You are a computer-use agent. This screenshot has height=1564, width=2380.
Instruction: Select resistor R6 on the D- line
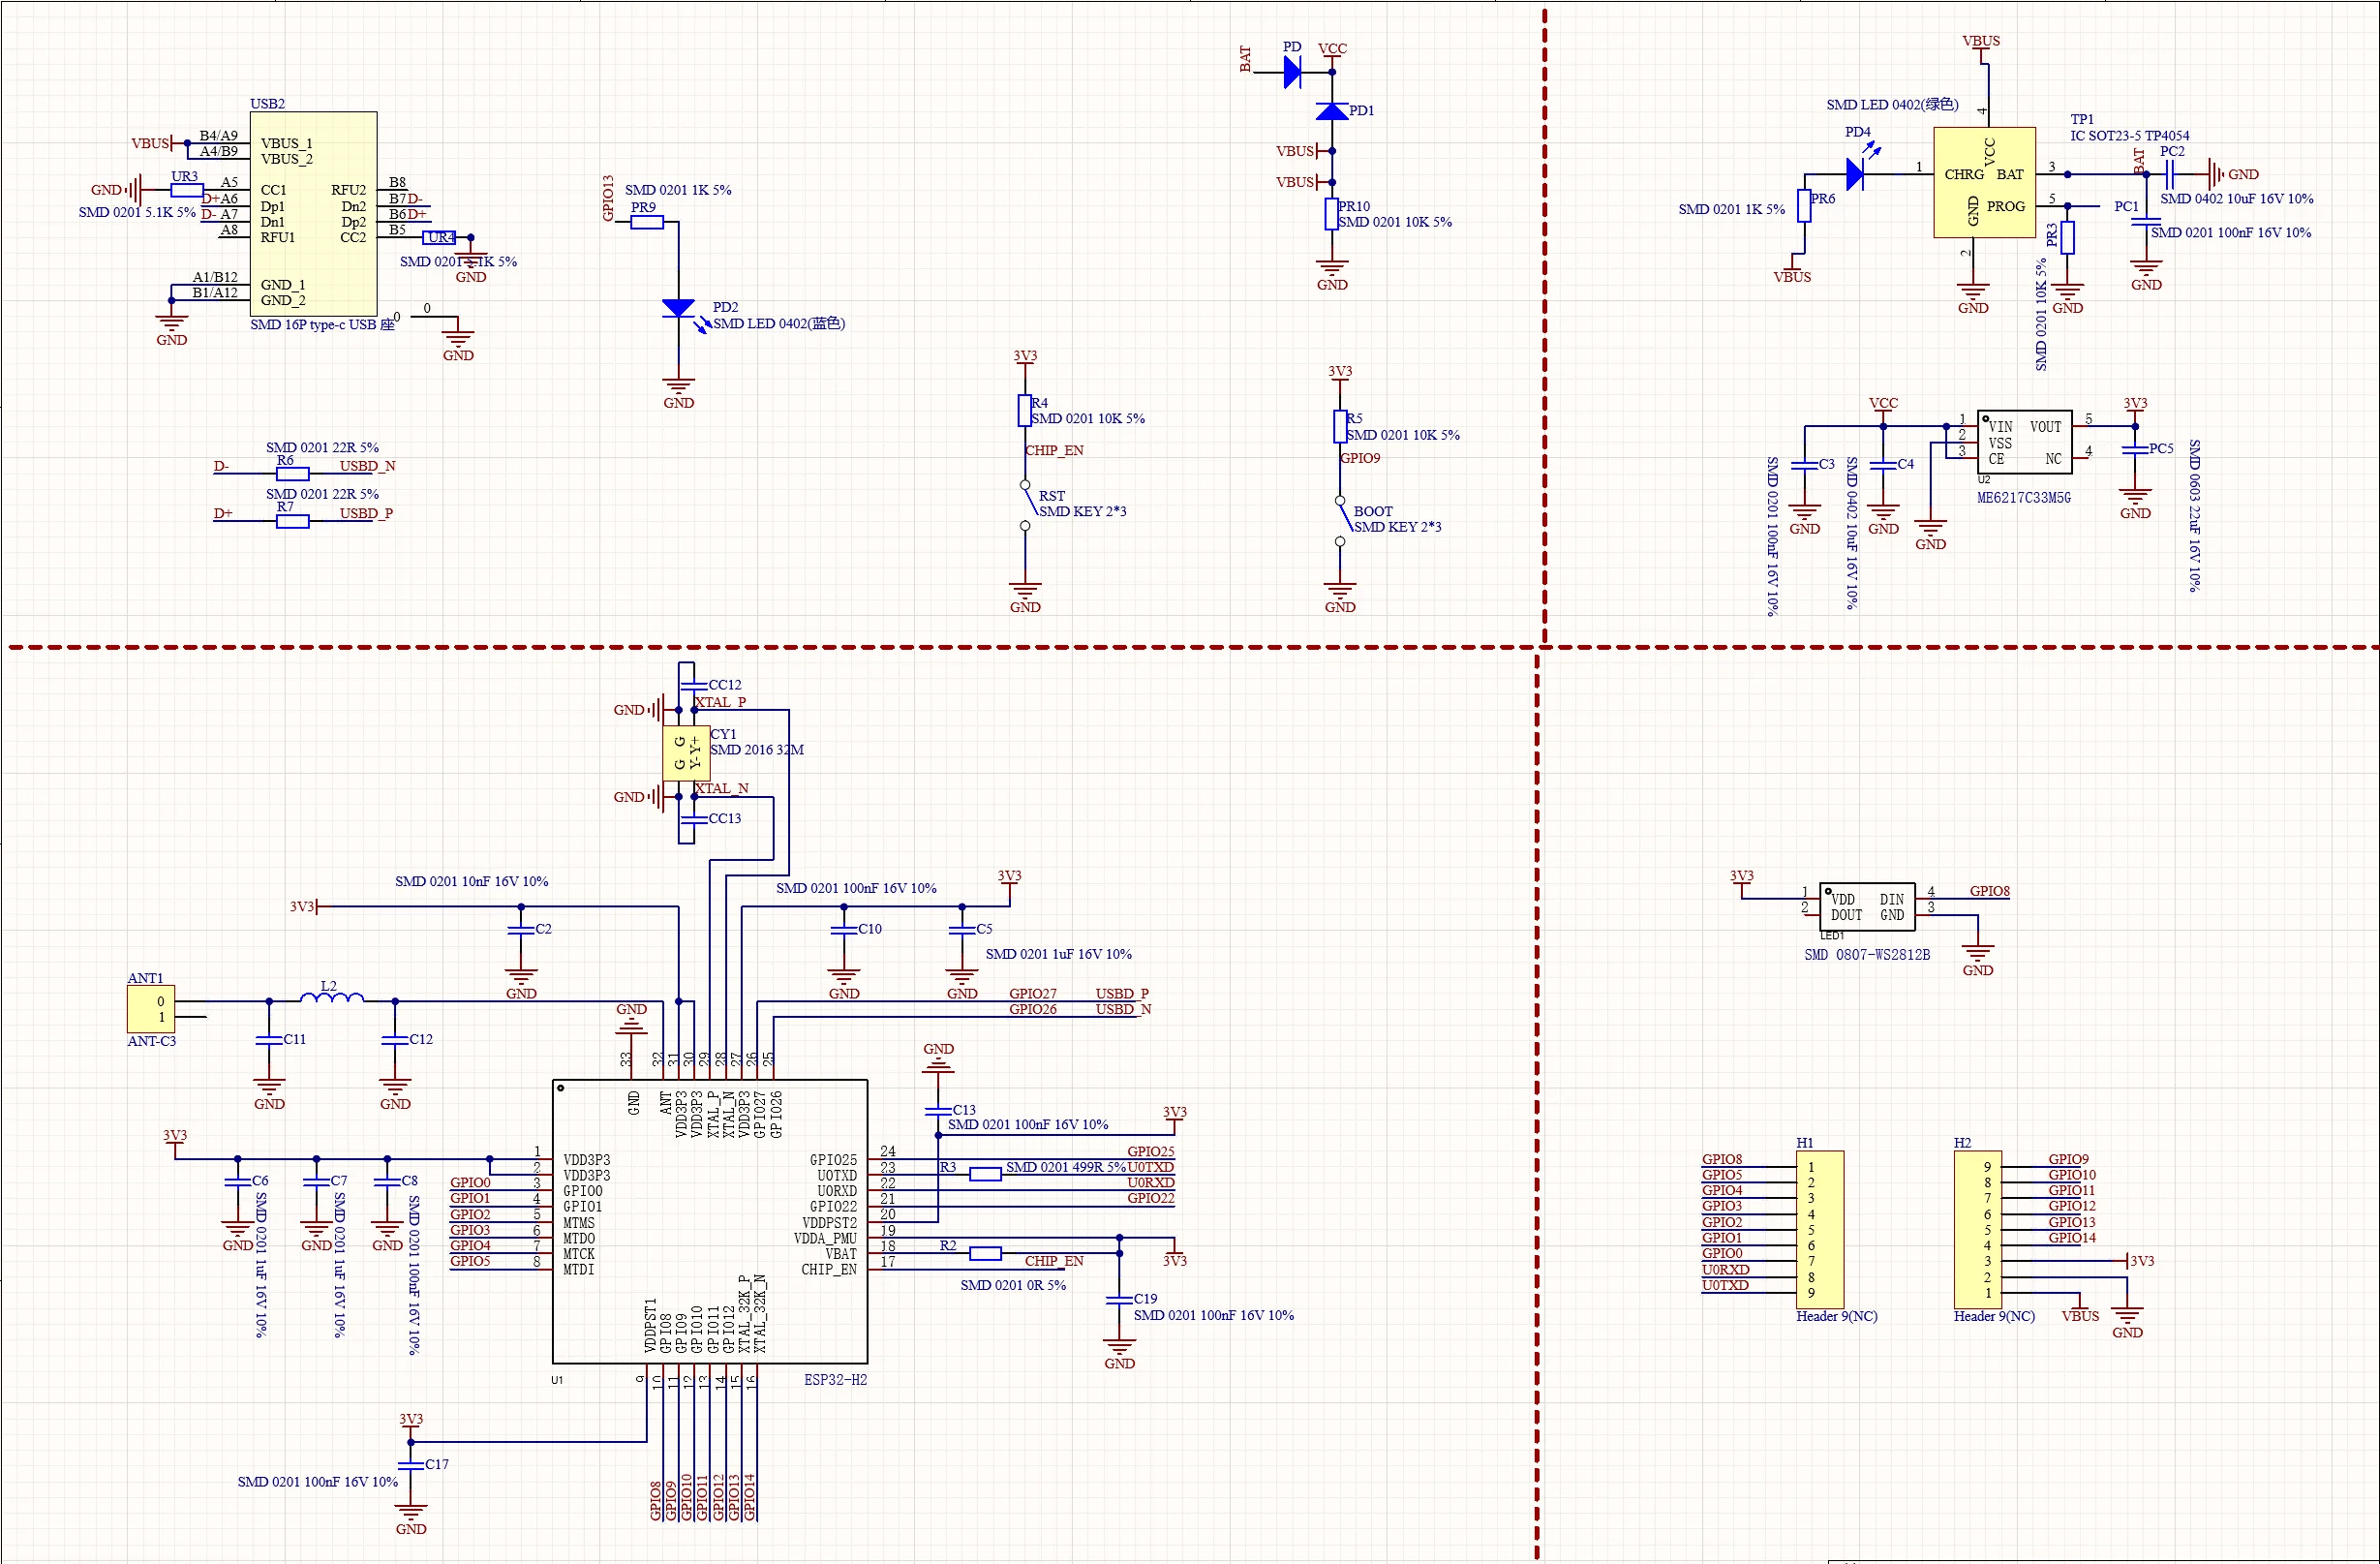click(x=293, y=474)
